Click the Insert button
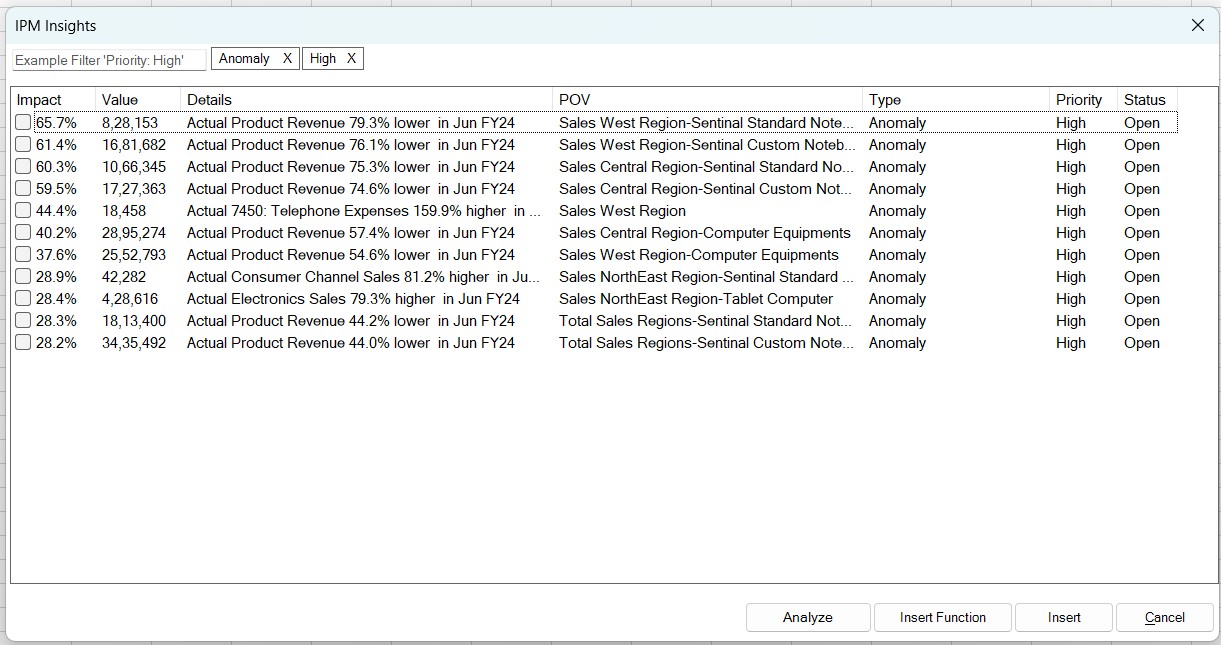Screen dimensions: 1221x645 [1064, 617]
